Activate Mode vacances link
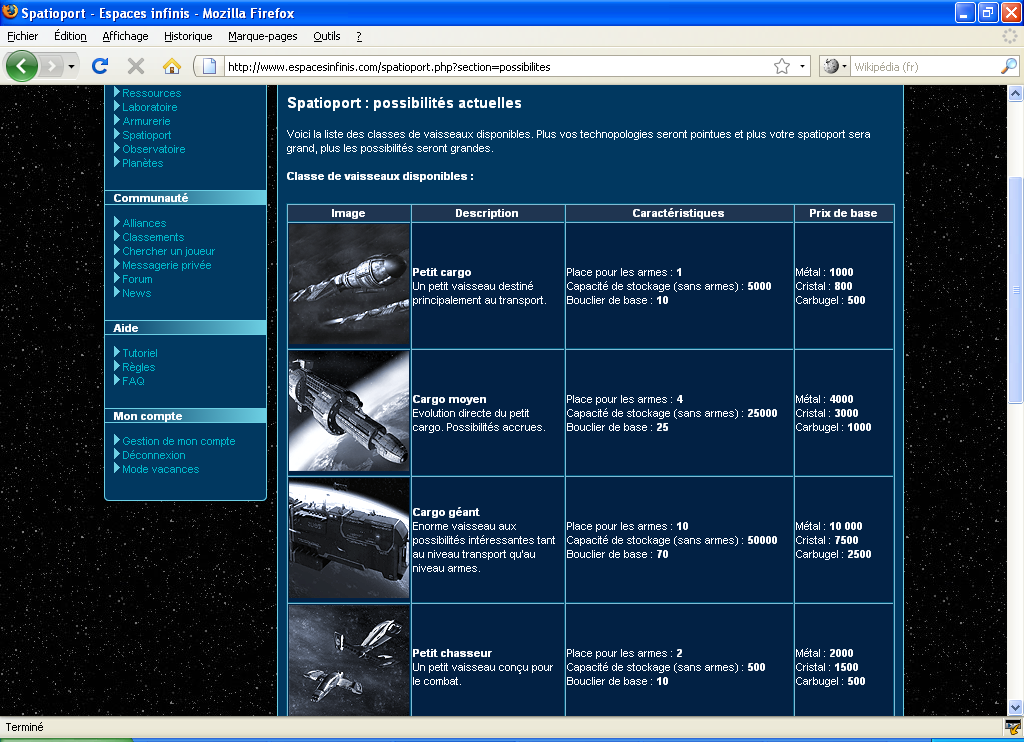1024x742 pixels. point(161,470)
